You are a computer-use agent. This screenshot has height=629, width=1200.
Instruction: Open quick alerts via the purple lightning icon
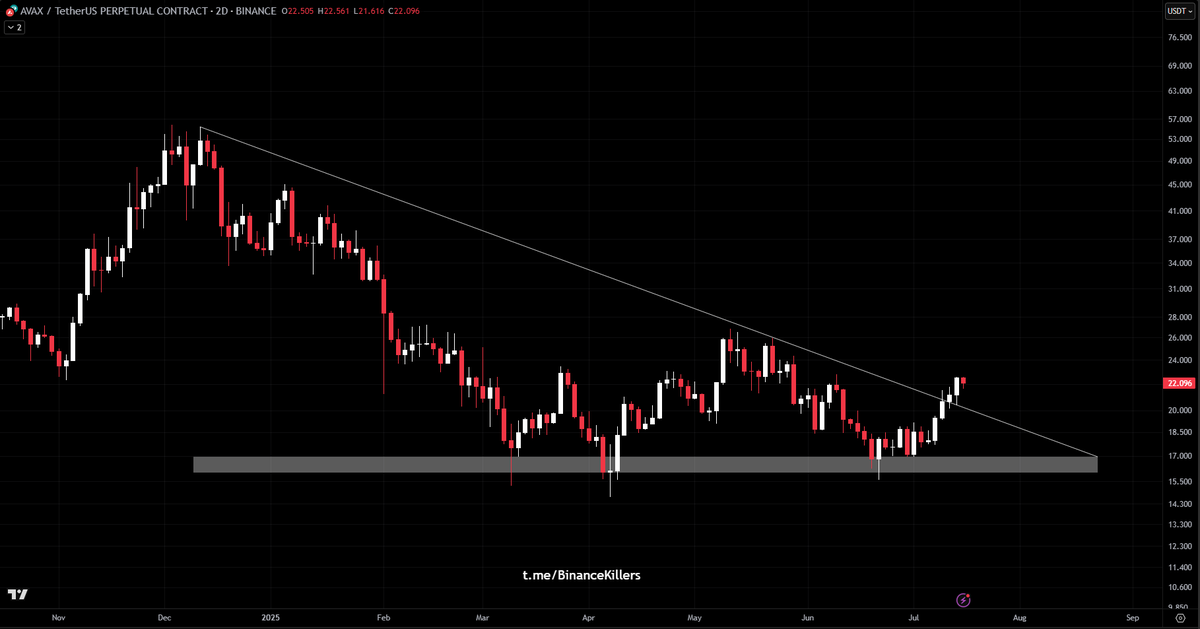(962, 600)
